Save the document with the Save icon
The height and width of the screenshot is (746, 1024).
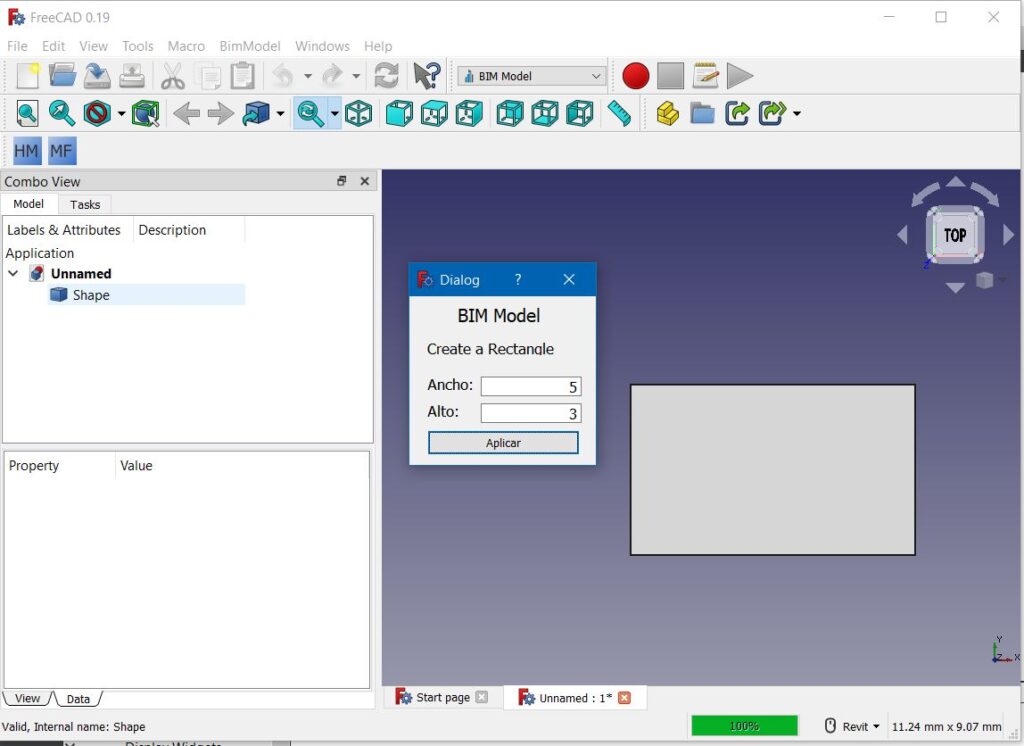coord(97,76)
